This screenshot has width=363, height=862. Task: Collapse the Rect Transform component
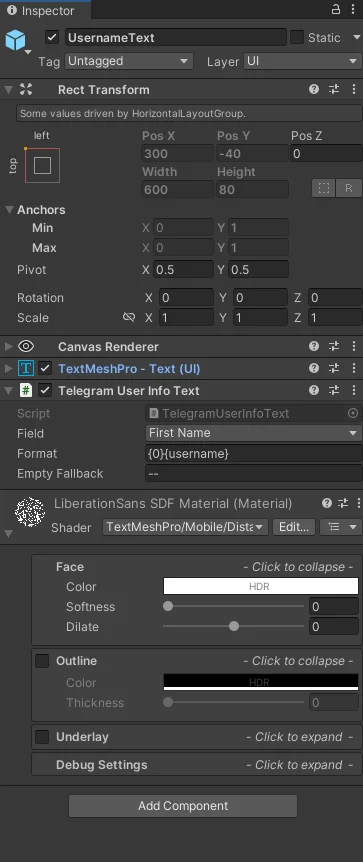(8, 89)
